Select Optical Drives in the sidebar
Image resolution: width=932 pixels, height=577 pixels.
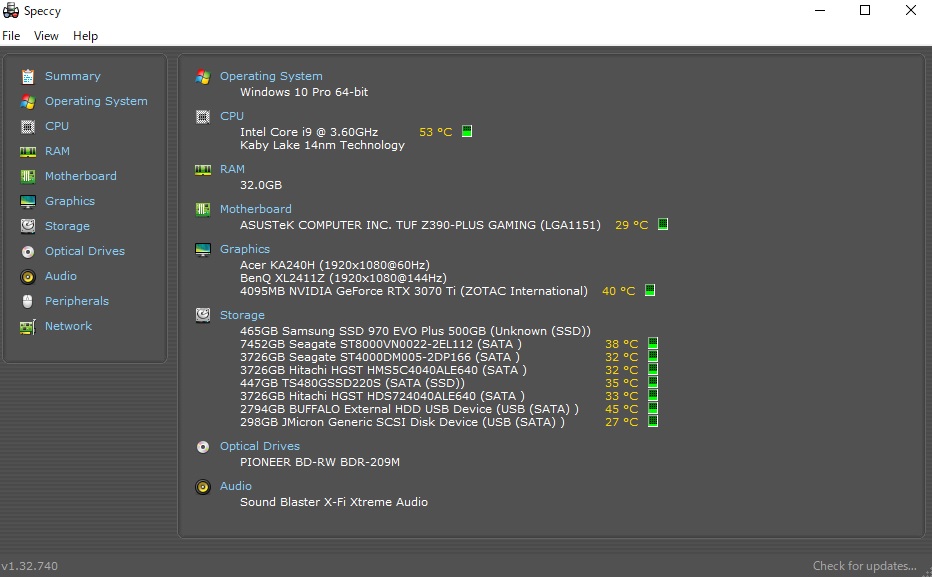click(85, 251)
